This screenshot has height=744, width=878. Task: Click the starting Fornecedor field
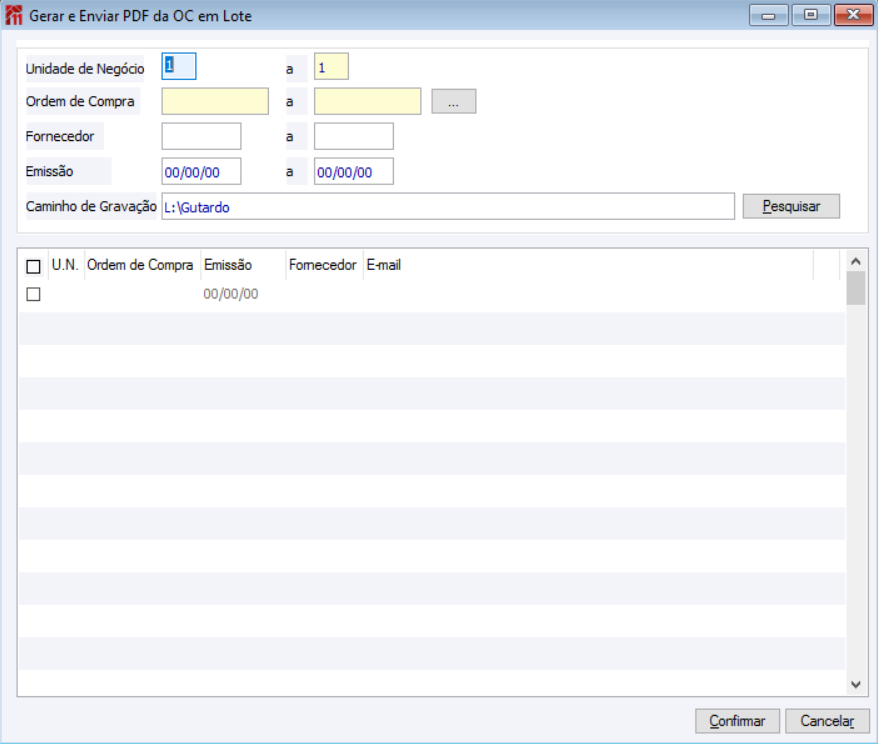coord(201,136)
